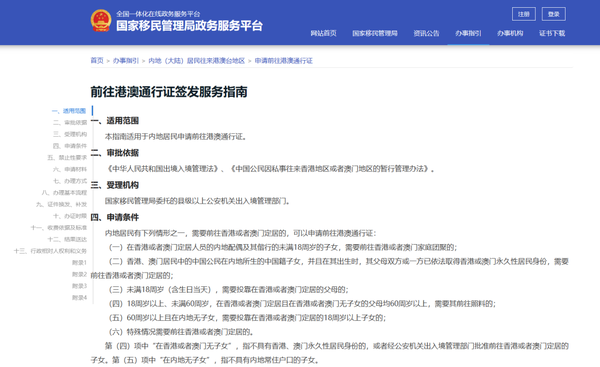Image resolution: width=600 pixels, height=367 pixels.
Task: Jump to 七、办理方式 in sidebar
Action: [x=70, y=181]
